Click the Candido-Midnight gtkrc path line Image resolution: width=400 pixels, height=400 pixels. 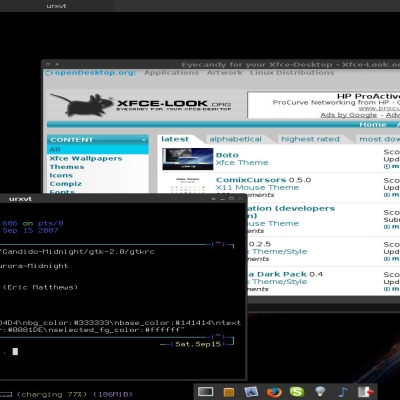click(77, 252)
